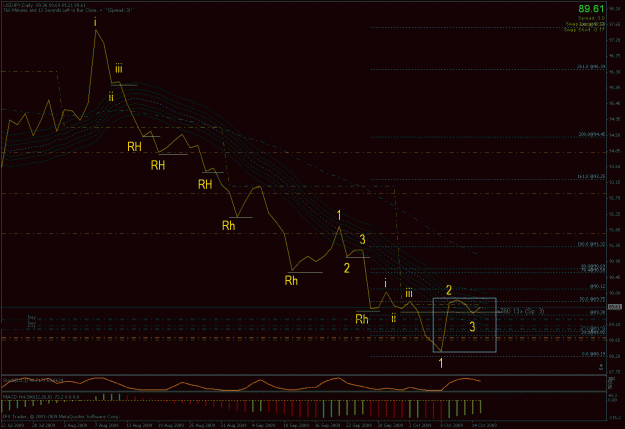This screenshot has width=625, height=429.
Task: Click the green 89.61 price readout
Action: coord(592,8)
